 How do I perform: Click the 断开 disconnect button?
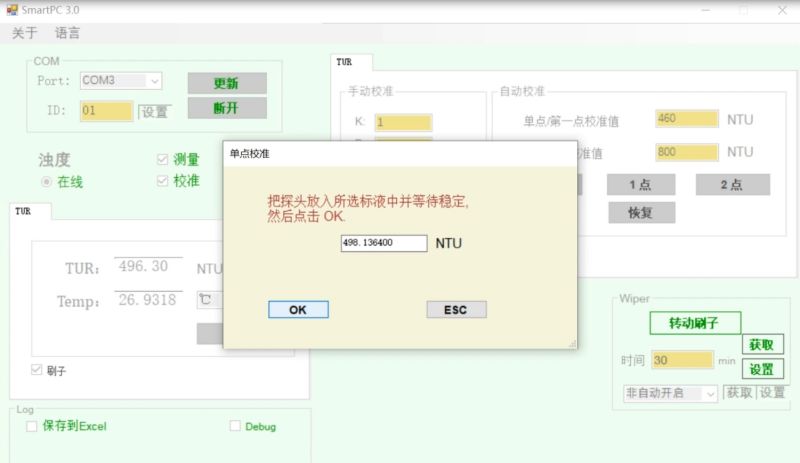pyautogui.click(x=227, y=108)
